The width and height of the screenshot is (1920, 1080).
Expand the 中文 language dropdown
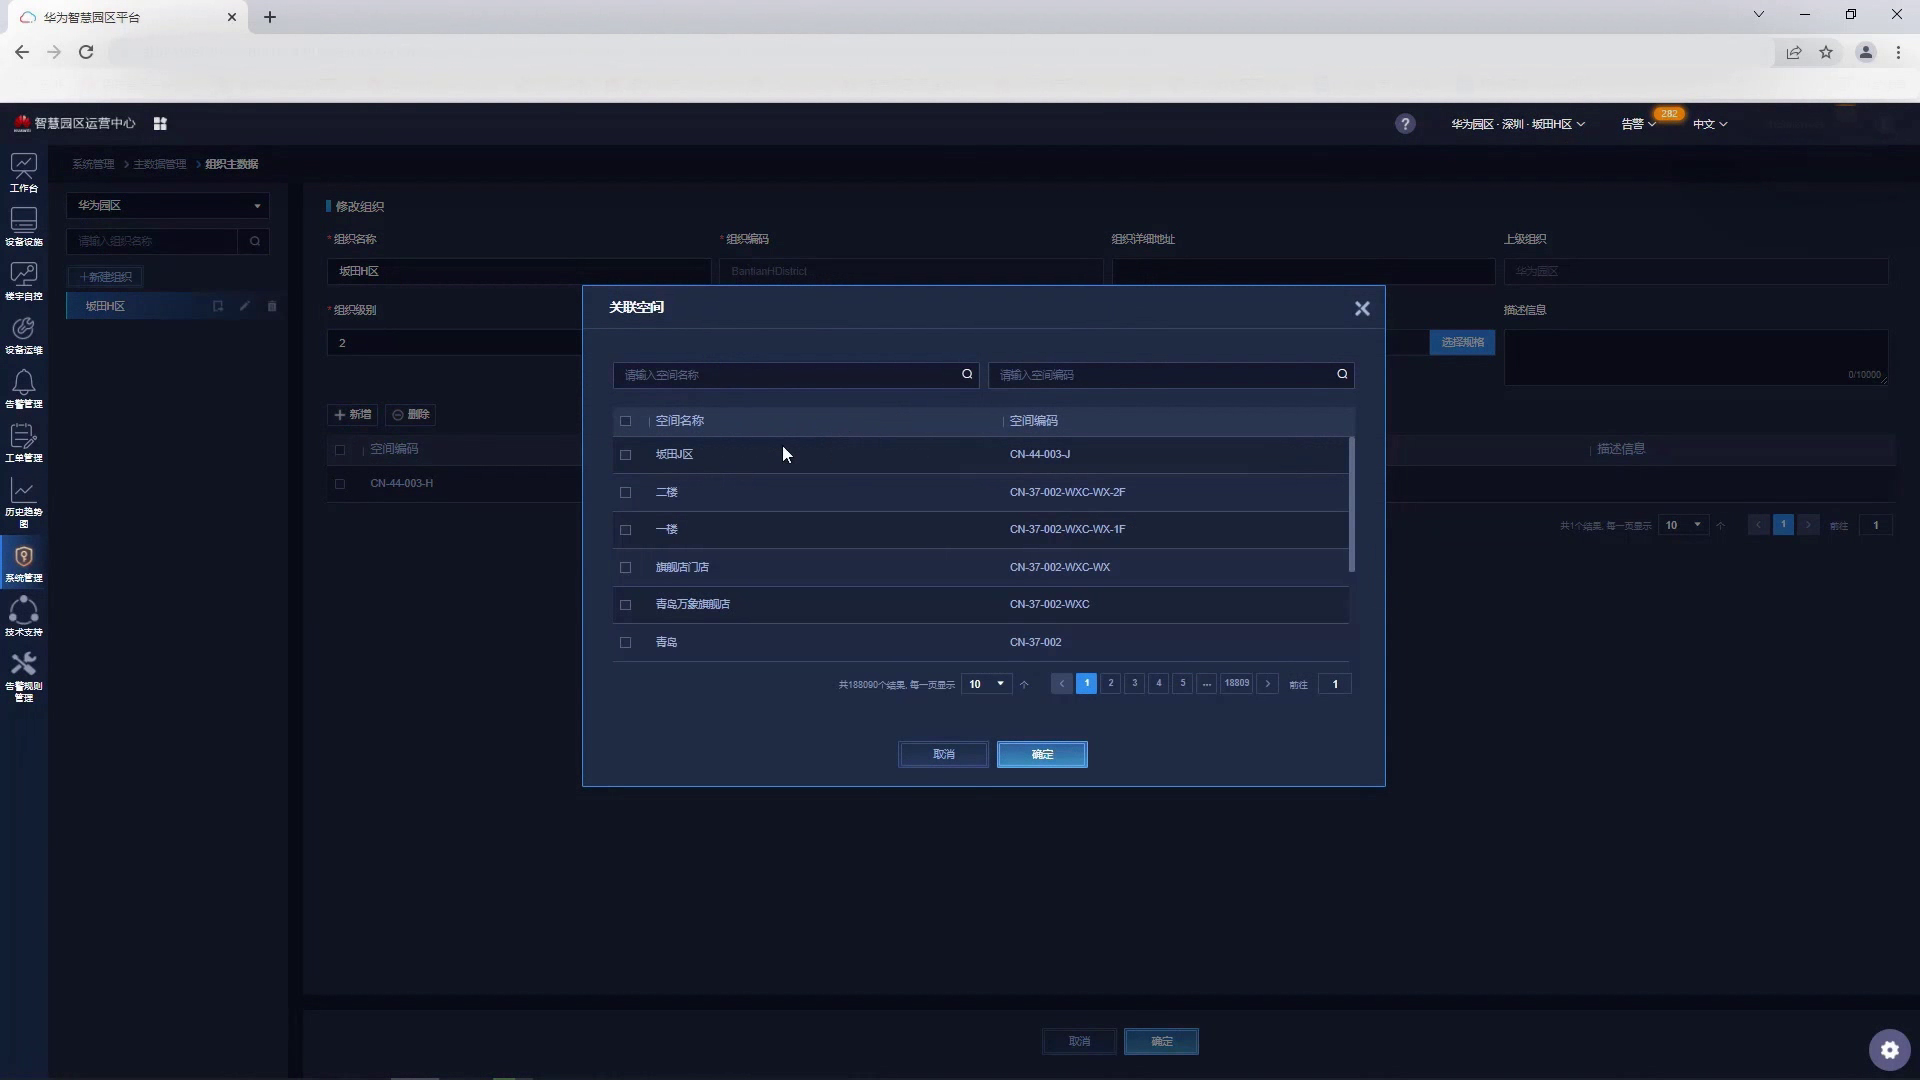point(1710,124)
